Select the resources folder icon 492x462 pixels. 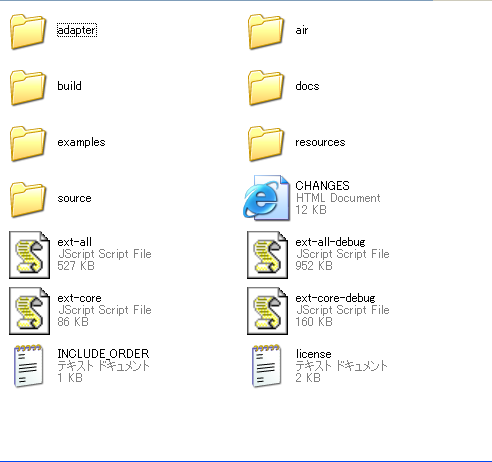pos(266,144)
